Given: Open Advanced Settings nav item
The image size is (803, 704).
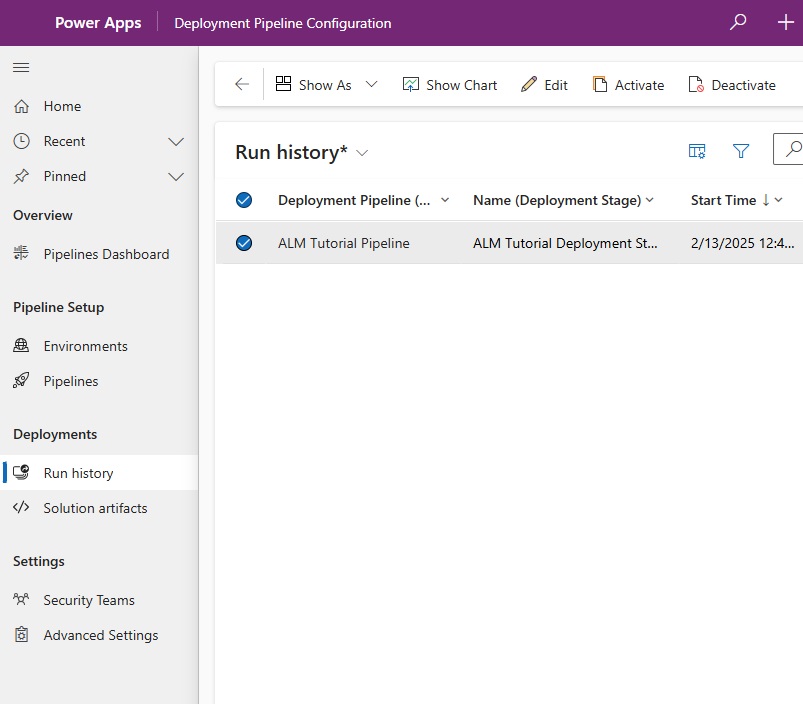Looking at the screenshot, I should (99, 635).
